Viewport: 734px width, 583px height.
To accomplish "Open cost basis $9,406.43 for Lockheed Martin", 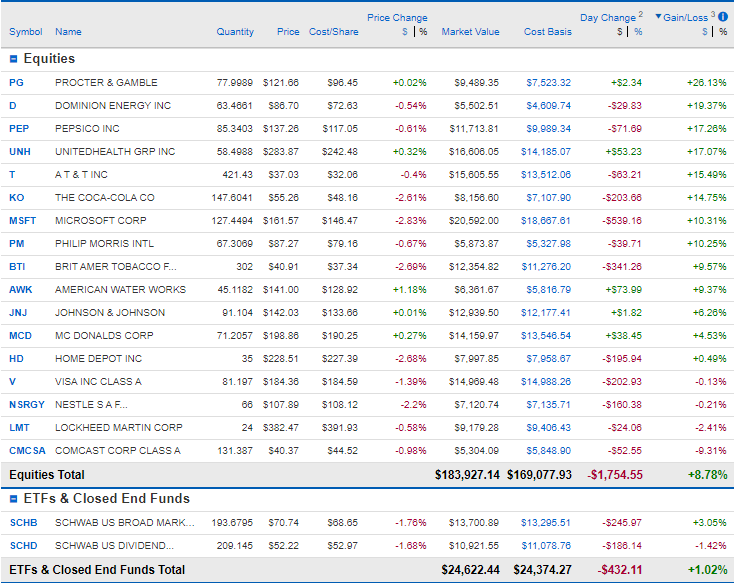I will 549,428.
